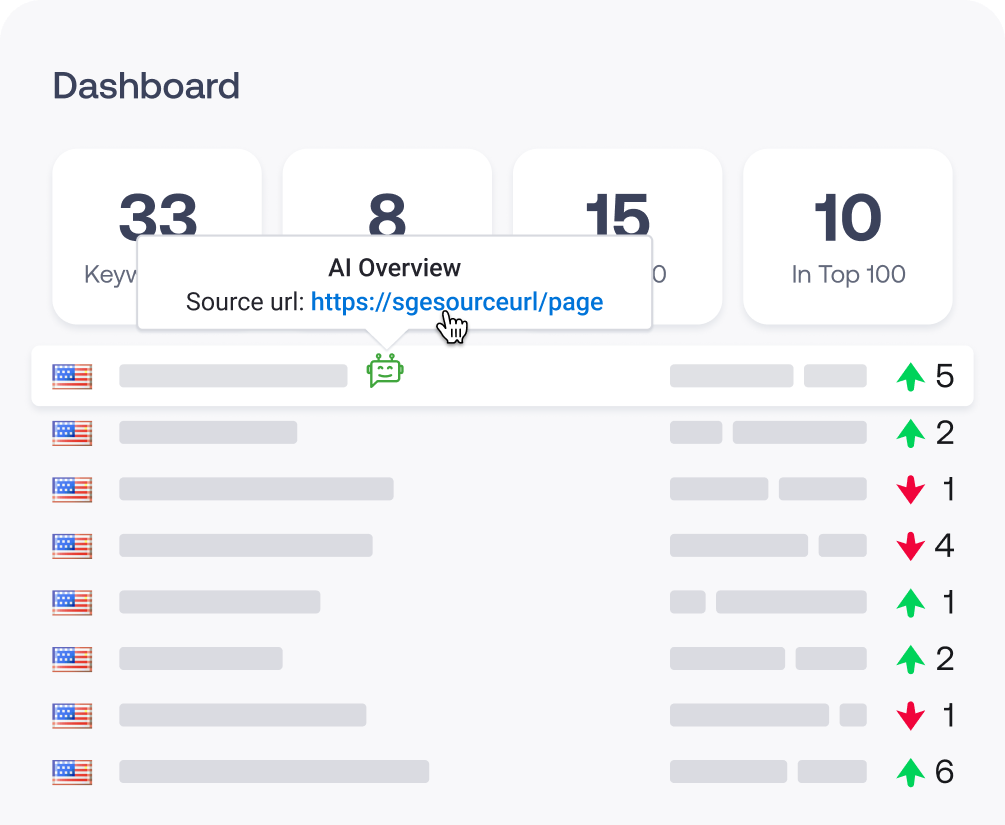Click green up arrow beside 5
Viewport: 1005px width, 825px height.
[x=910, y=377]
